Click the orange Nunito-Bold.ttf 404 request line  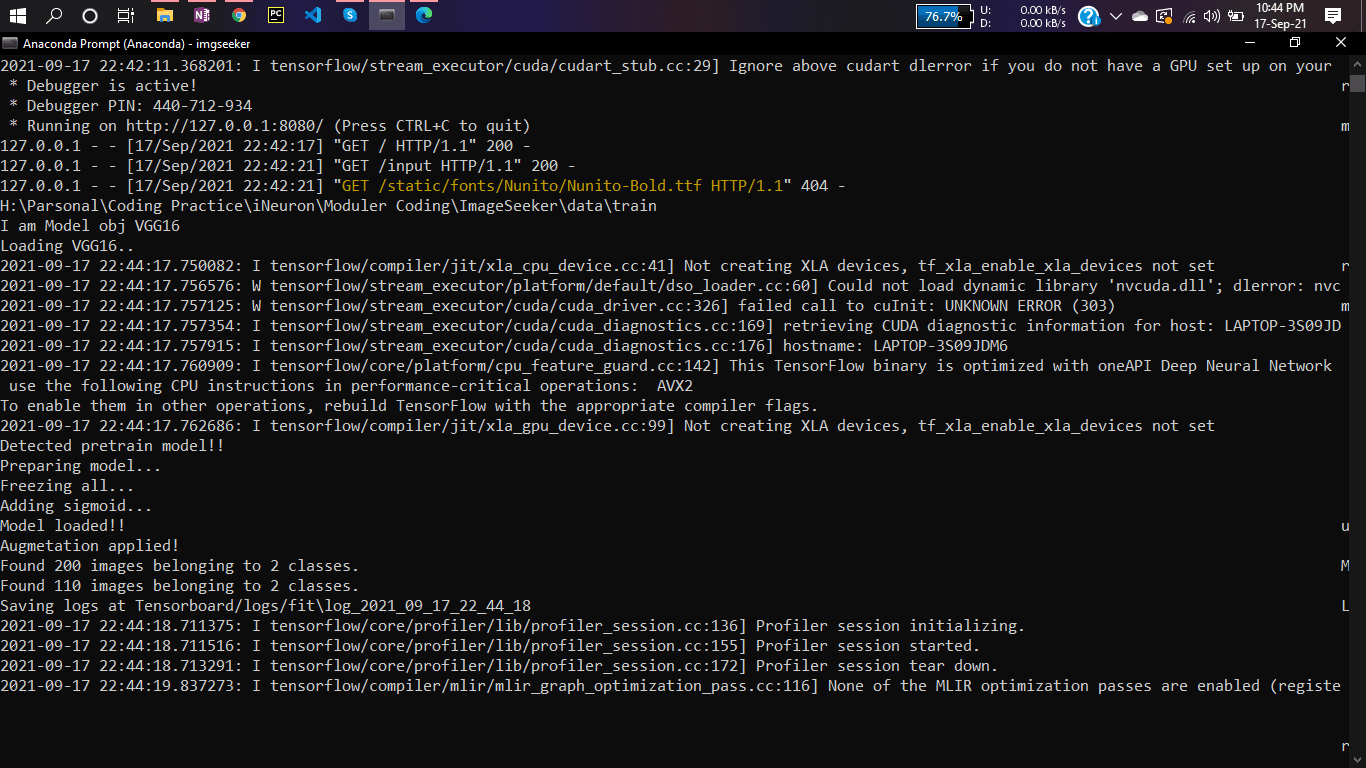pyautogui.click(x=423, y=186)
